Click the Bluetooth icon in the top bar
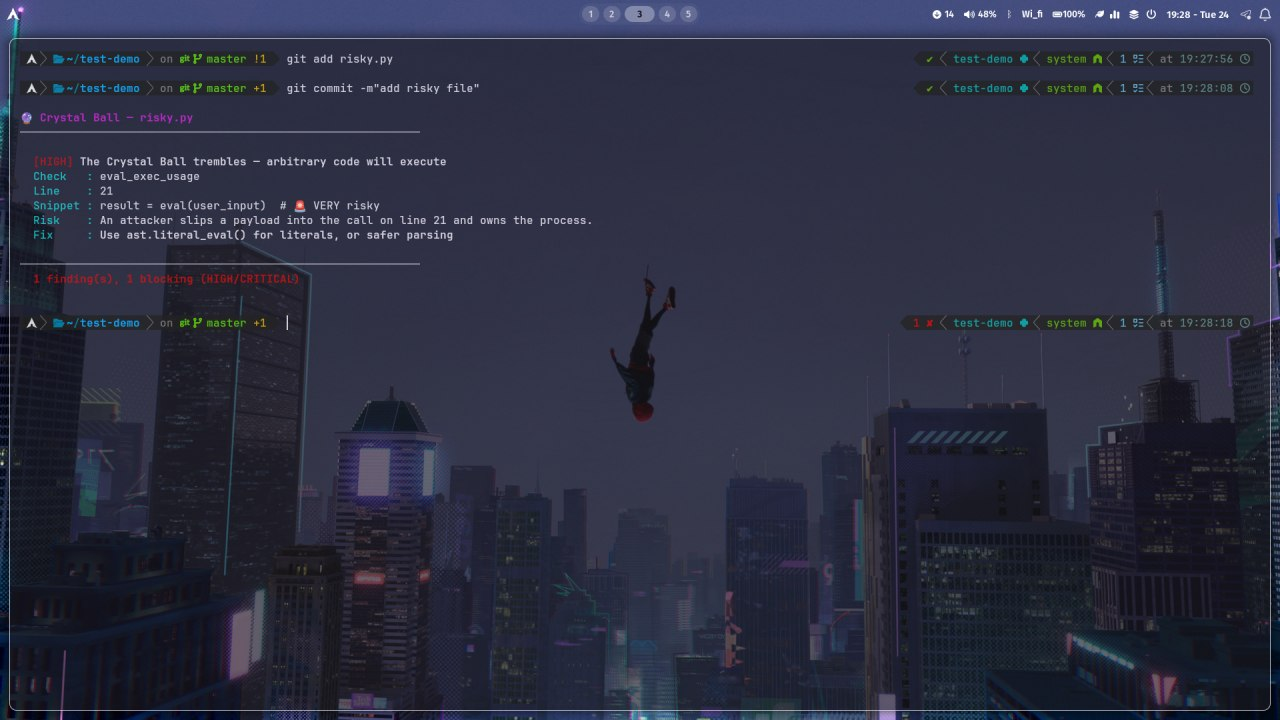Image resolution: width=1280 pixels, height=720 pixels. click(x=1008, y=14)
